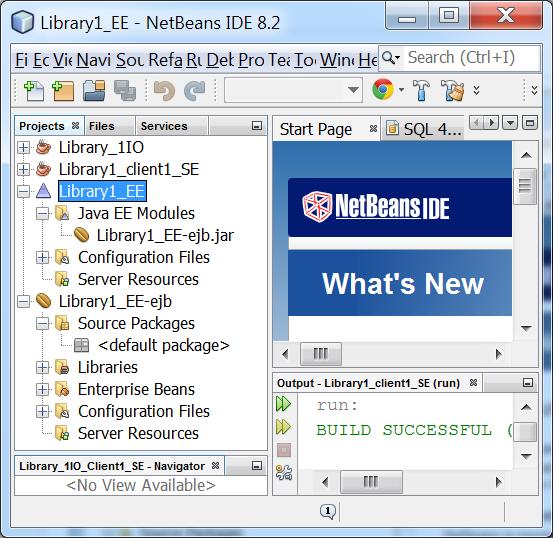
Task: Clean and Build hammer-broom icon
Action: pyautogui.click(x=452, y=90)
